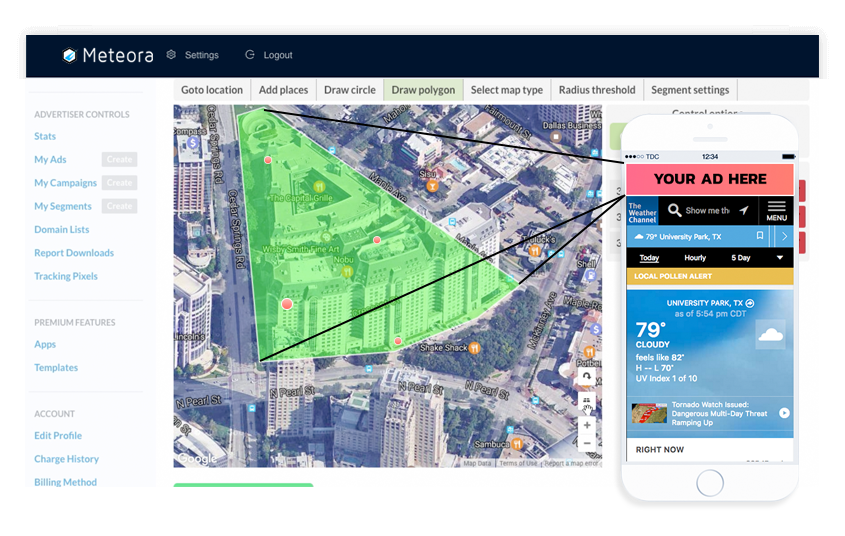This screenshot has width=845, height=536.
Task: Open Billing Method page
Action: (65, 482)
